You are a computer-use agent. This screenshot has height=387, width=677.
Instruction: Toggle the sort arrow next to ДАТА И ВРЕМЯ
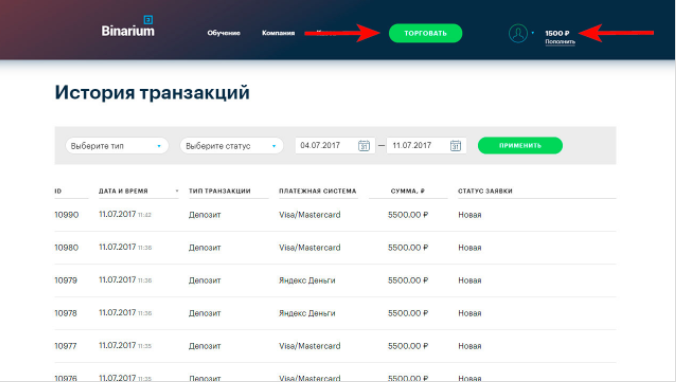tap(177, 191)
